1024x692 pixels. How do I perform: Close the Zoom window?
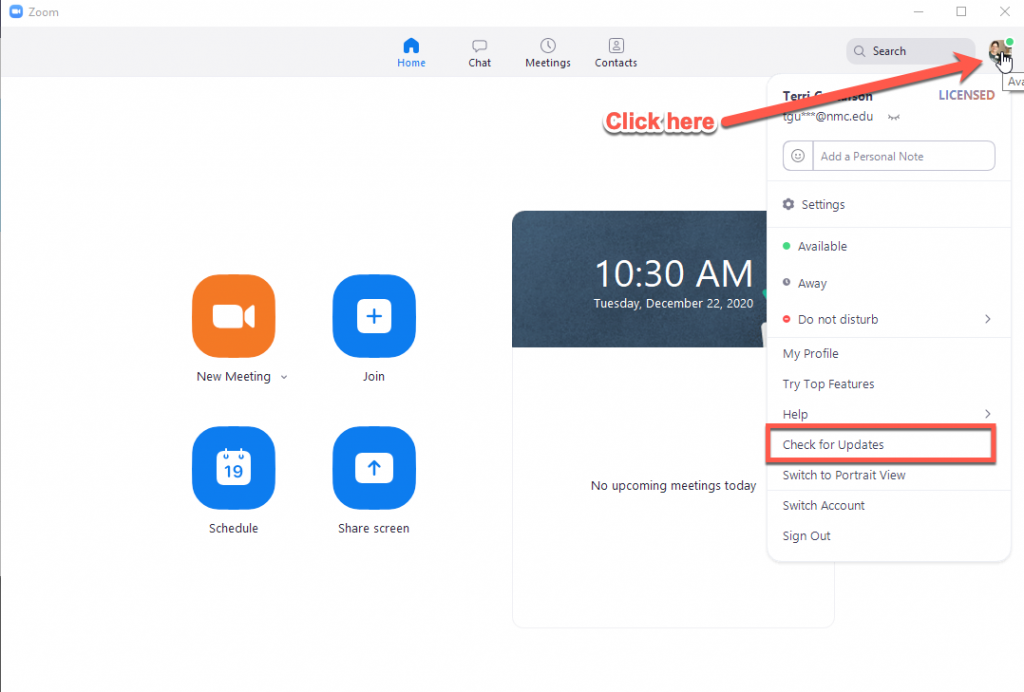1004,12
